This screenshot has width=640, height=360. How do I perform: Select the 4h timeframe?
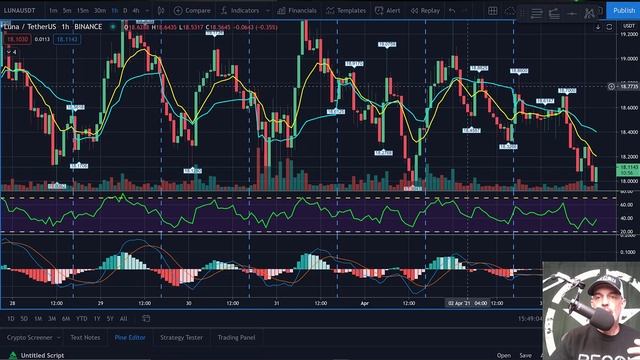click(136, 11)
